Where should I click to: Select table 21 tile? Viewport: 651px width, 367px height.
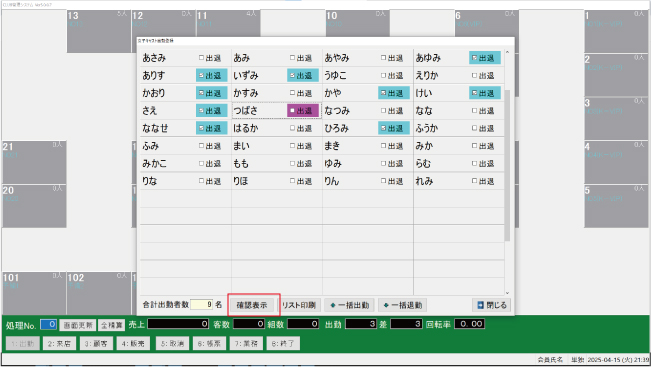point(34,162)
